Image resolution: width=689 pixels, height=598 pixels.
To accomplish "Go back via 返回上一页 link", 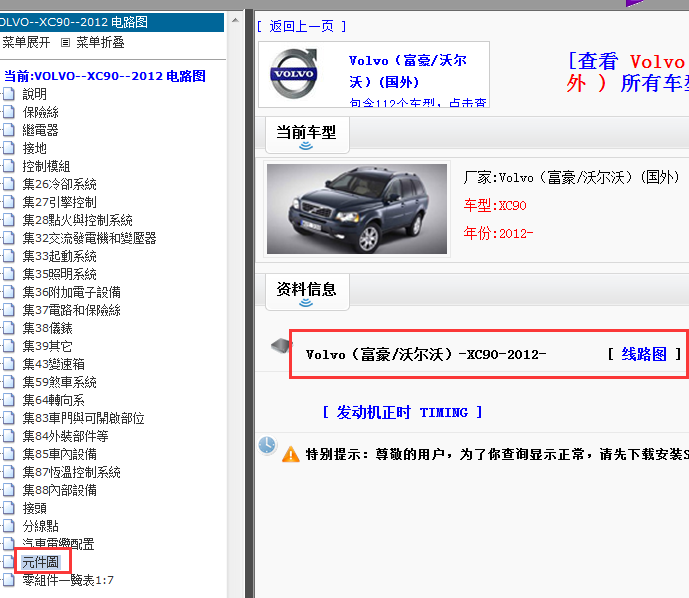I will tap(301, 26).
